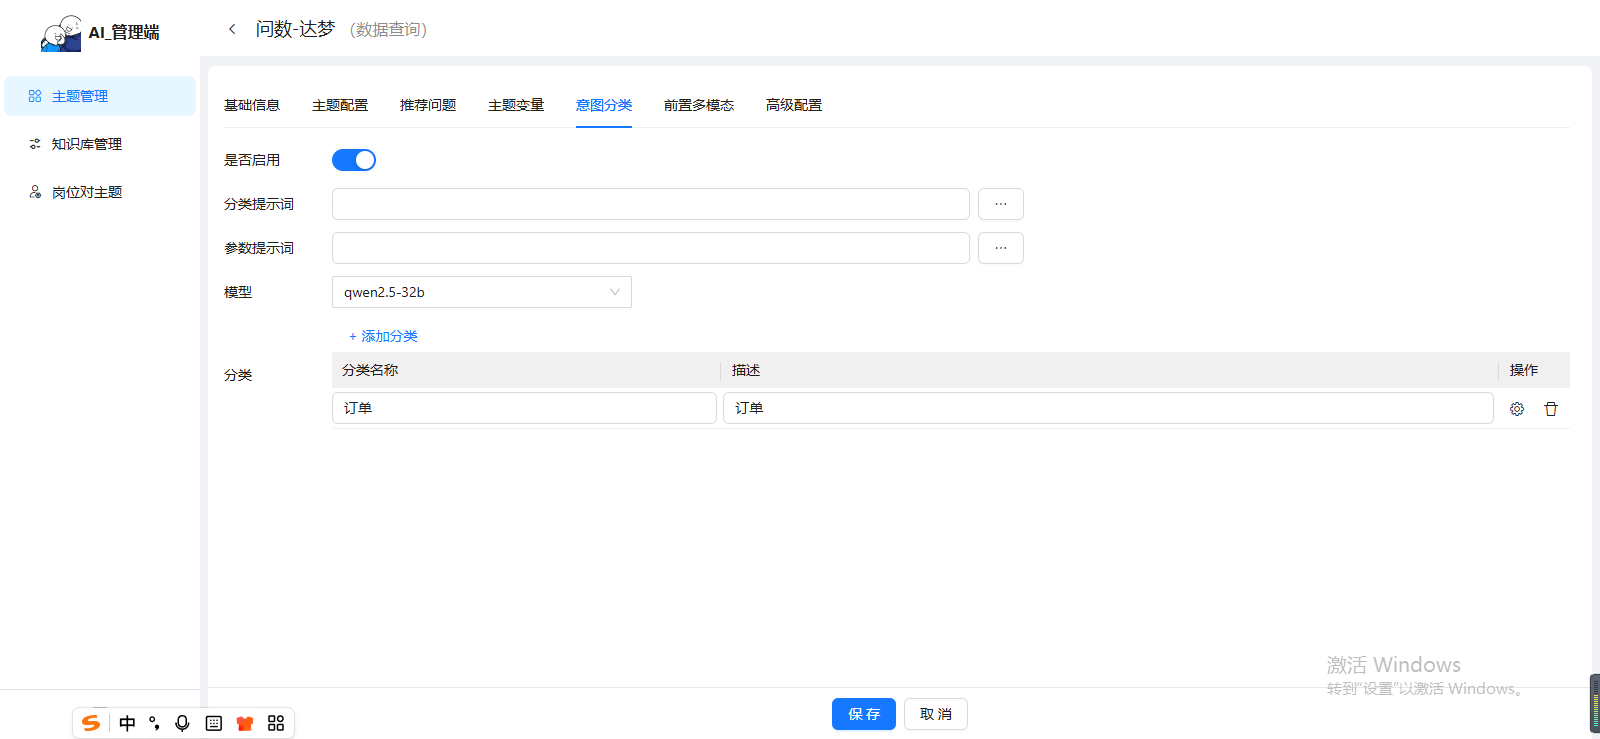Click the 添加分类 link

(x=384, y=336)
